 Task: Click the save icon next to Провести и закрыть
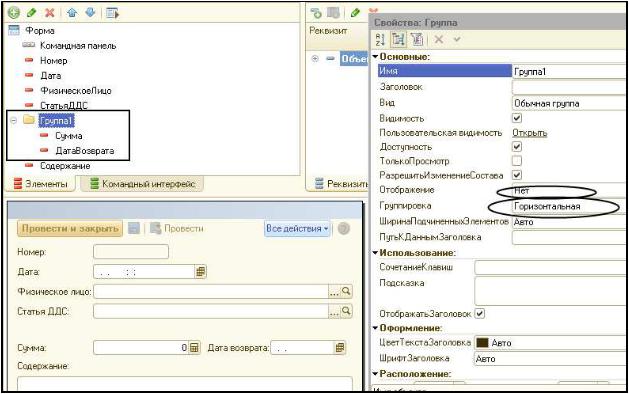pos(134,228)
